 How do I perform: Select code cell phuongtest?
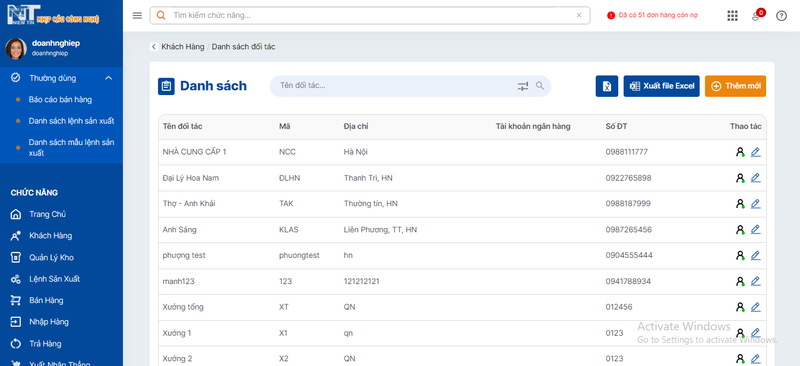[299, 255]
